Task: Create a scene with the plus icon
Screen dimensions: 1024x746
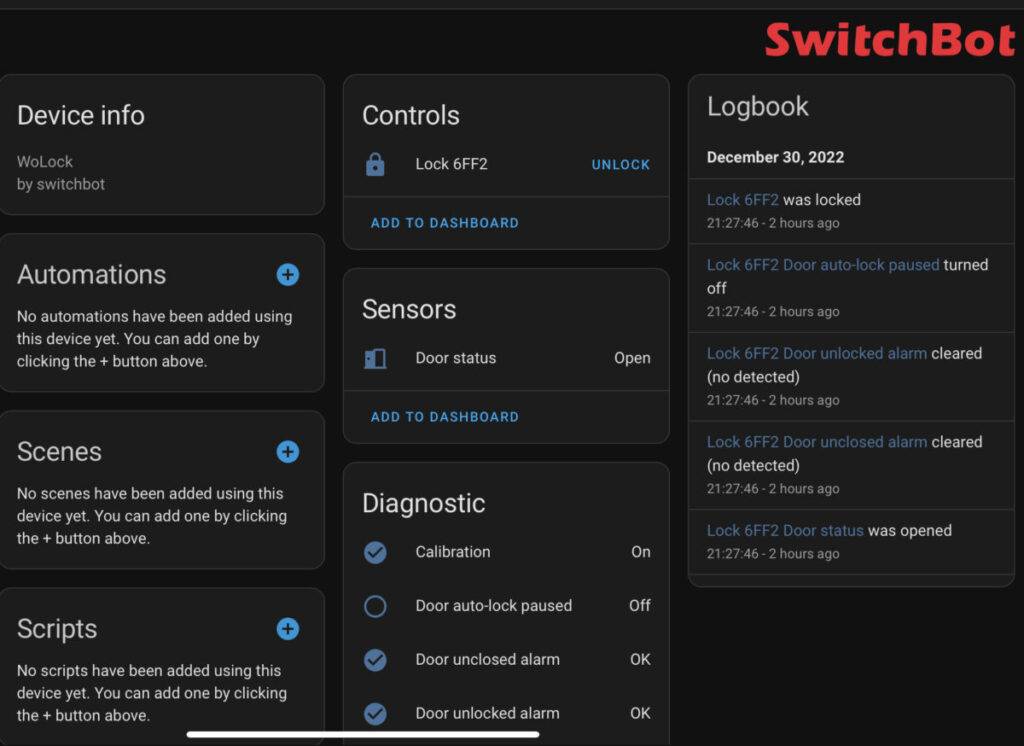Action: pos(287,452)
